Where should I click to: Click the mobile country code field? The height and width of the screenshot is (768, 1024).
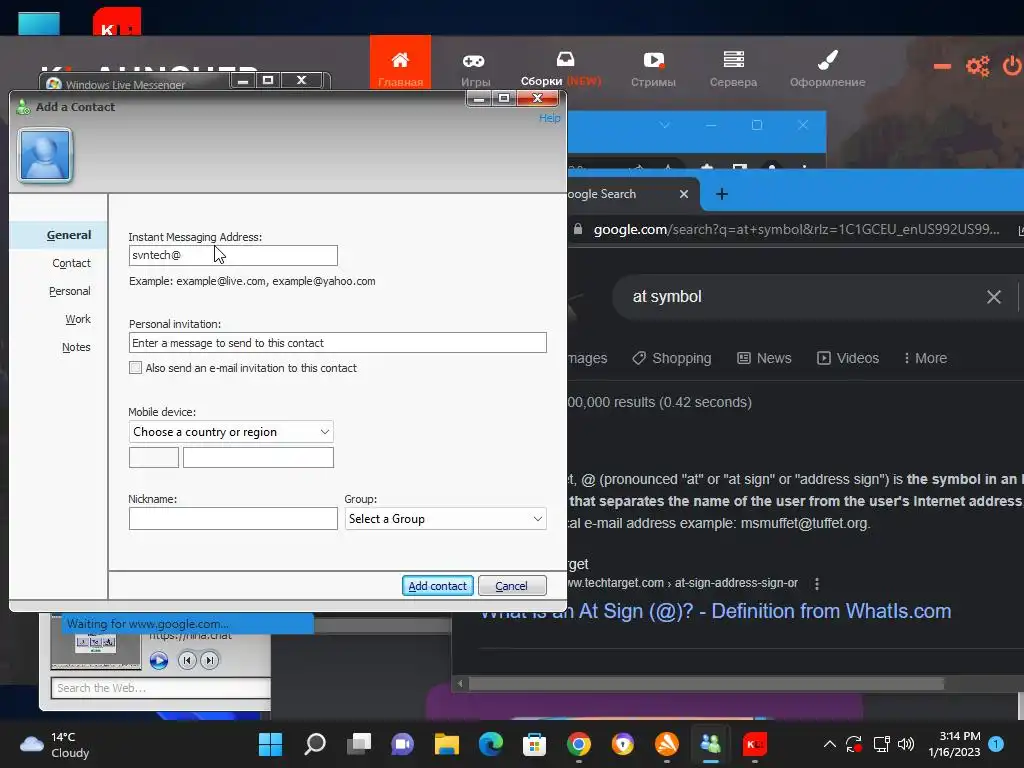coord(153,457)
